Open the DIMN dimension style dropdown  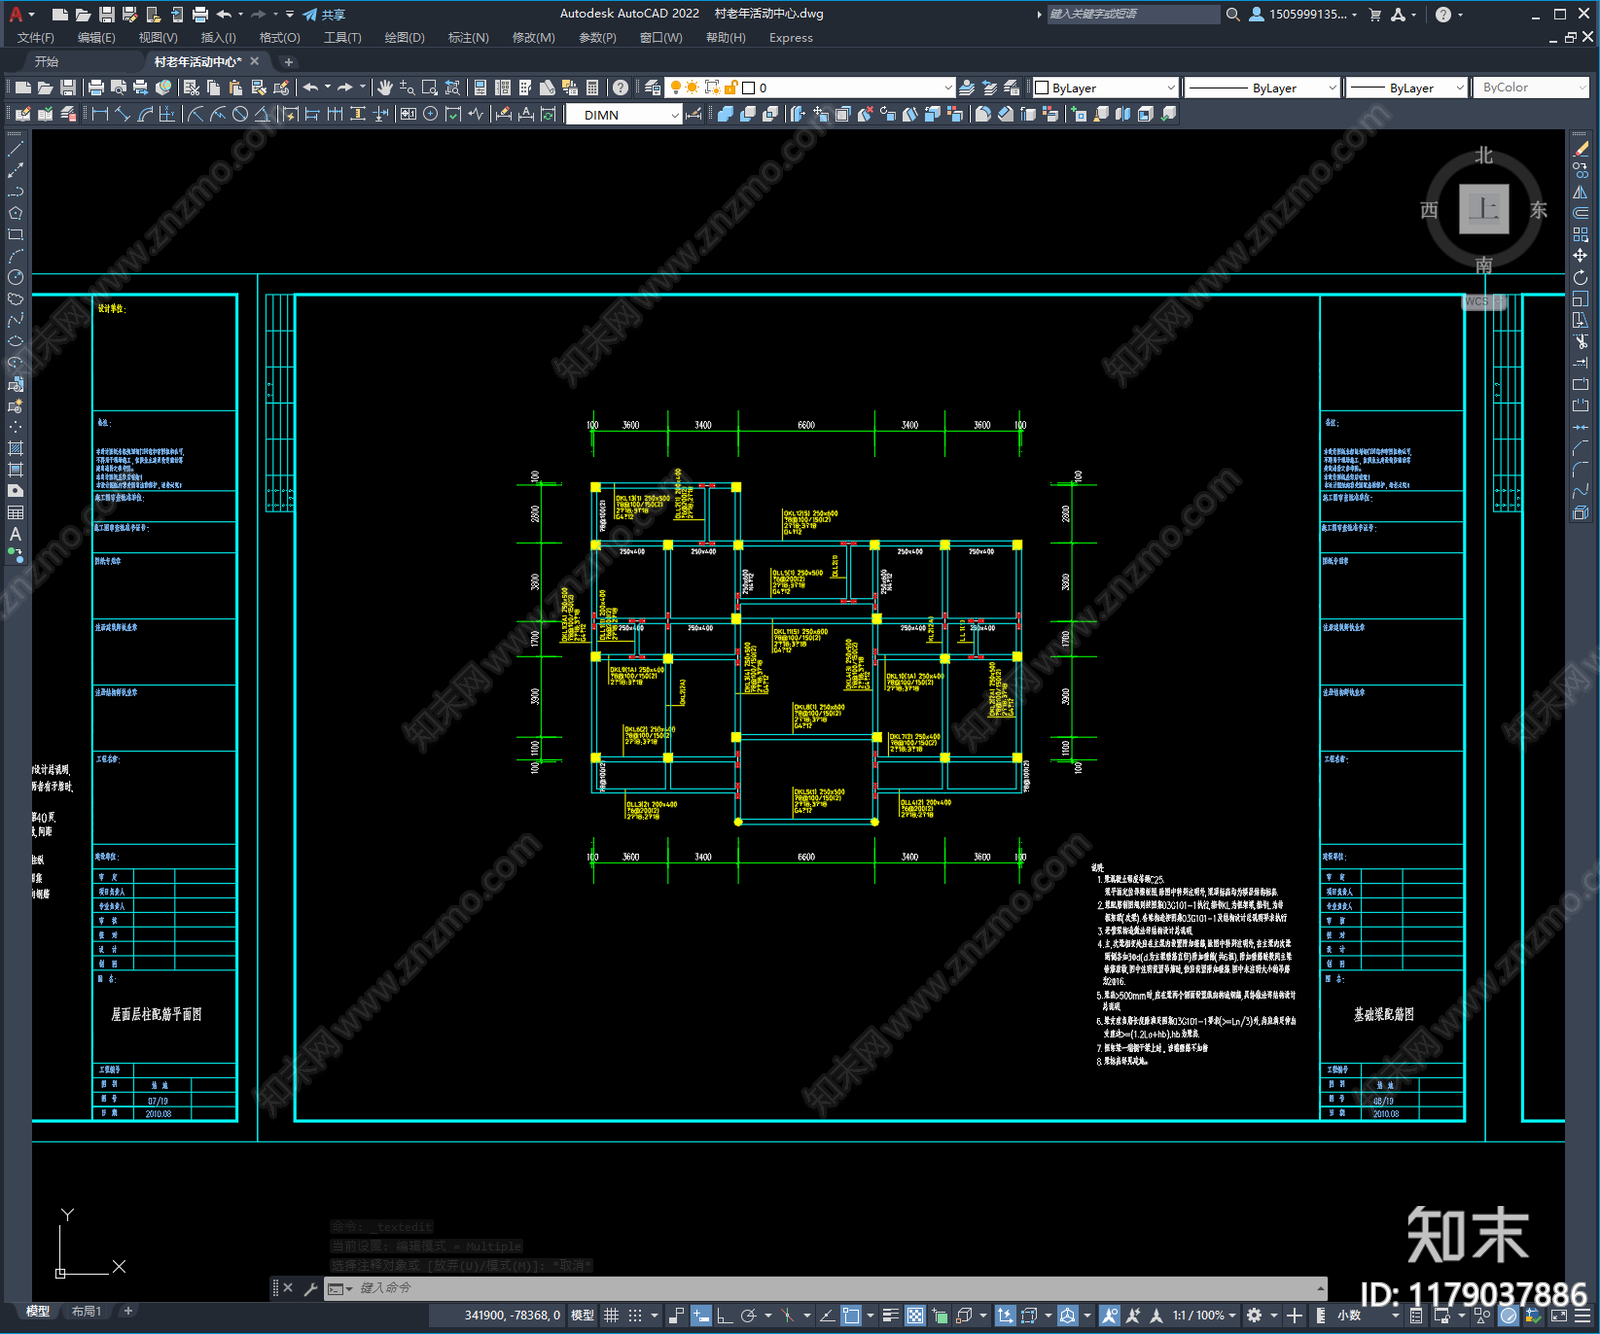[x=624, y=115]
